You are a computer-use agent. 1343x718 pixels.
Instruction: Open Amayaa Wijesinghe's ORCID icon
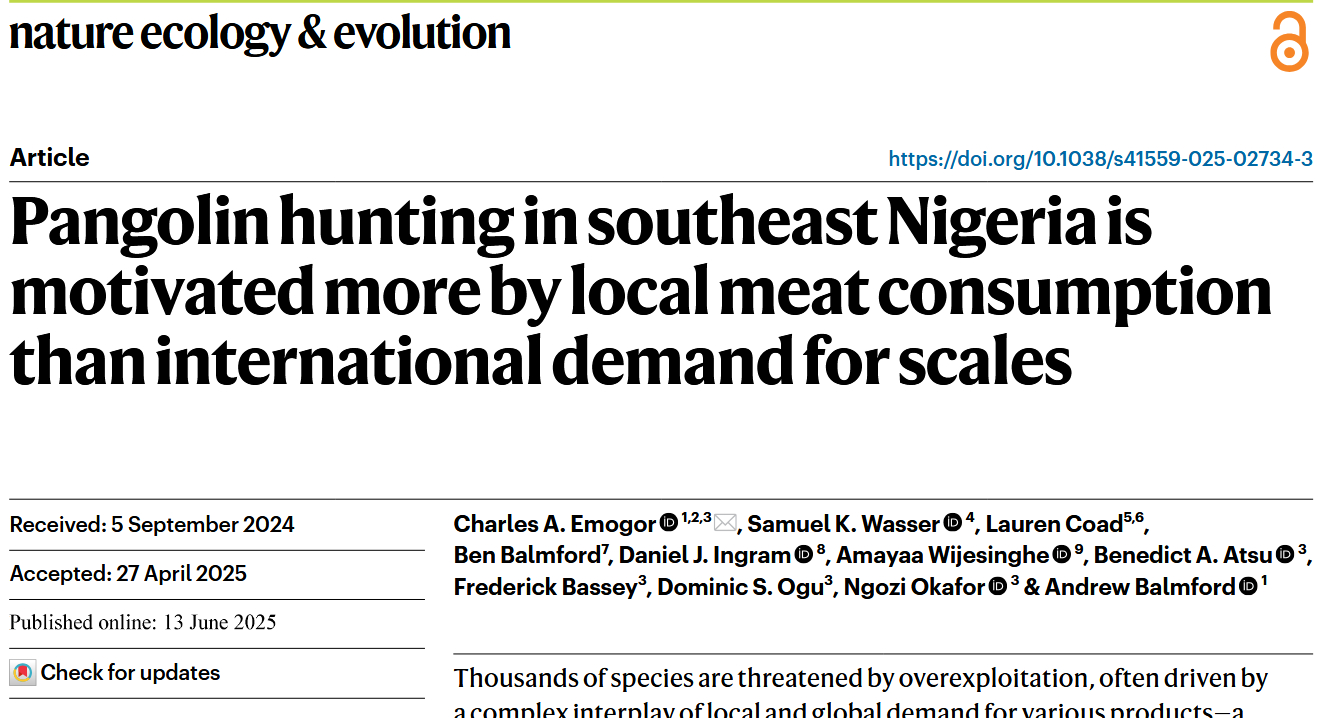1062,554
